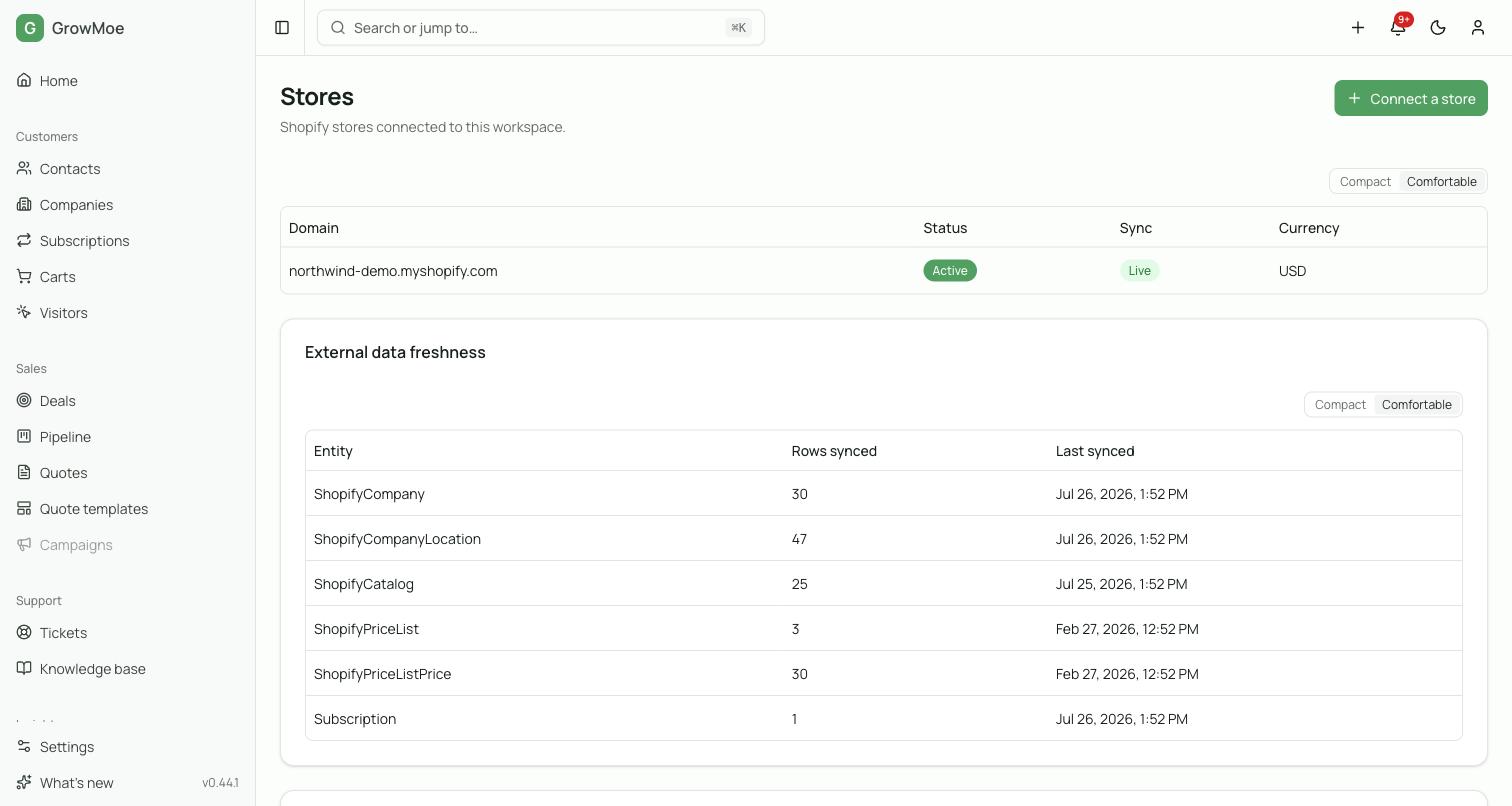Click the Quote templates layout icon
Image resolution: width=1512 pixels, height=806 pixels.
pyautogui.click(x=24, y=509)
